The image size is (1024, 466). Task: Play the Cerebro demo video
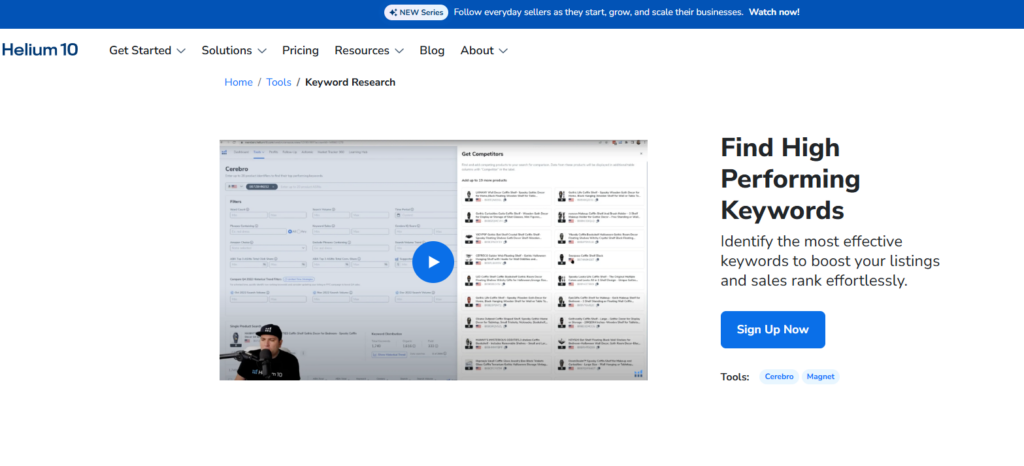[433, 262]
